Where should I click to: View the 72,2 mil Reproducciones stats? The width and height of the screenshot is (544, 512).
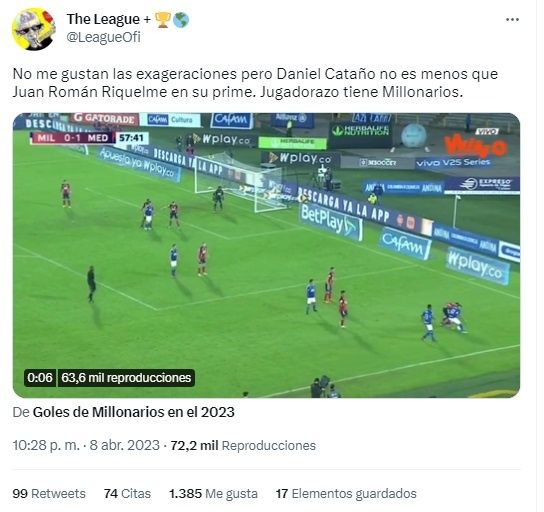(243, 445)
